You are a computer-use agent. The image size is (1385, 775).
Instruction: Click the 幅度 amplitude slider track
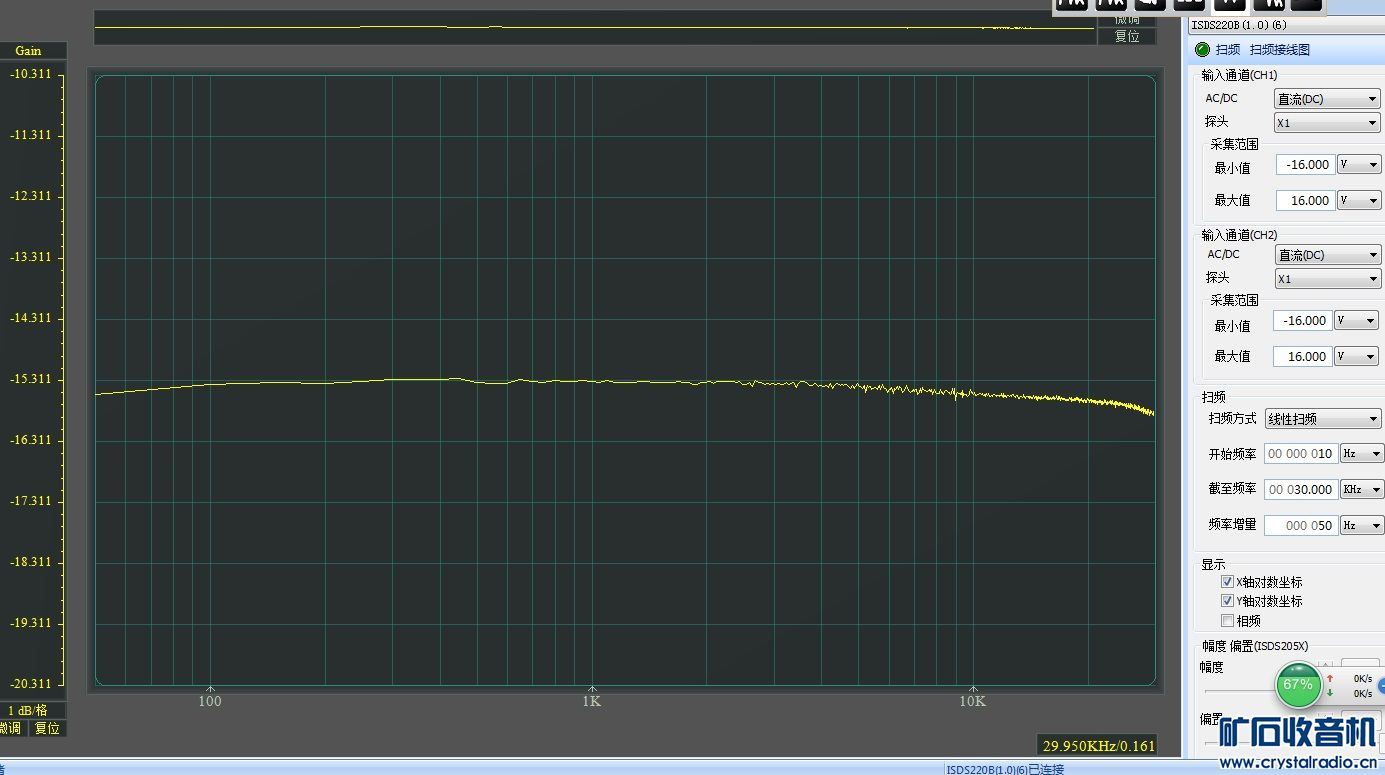click(x=1240, y=691)
